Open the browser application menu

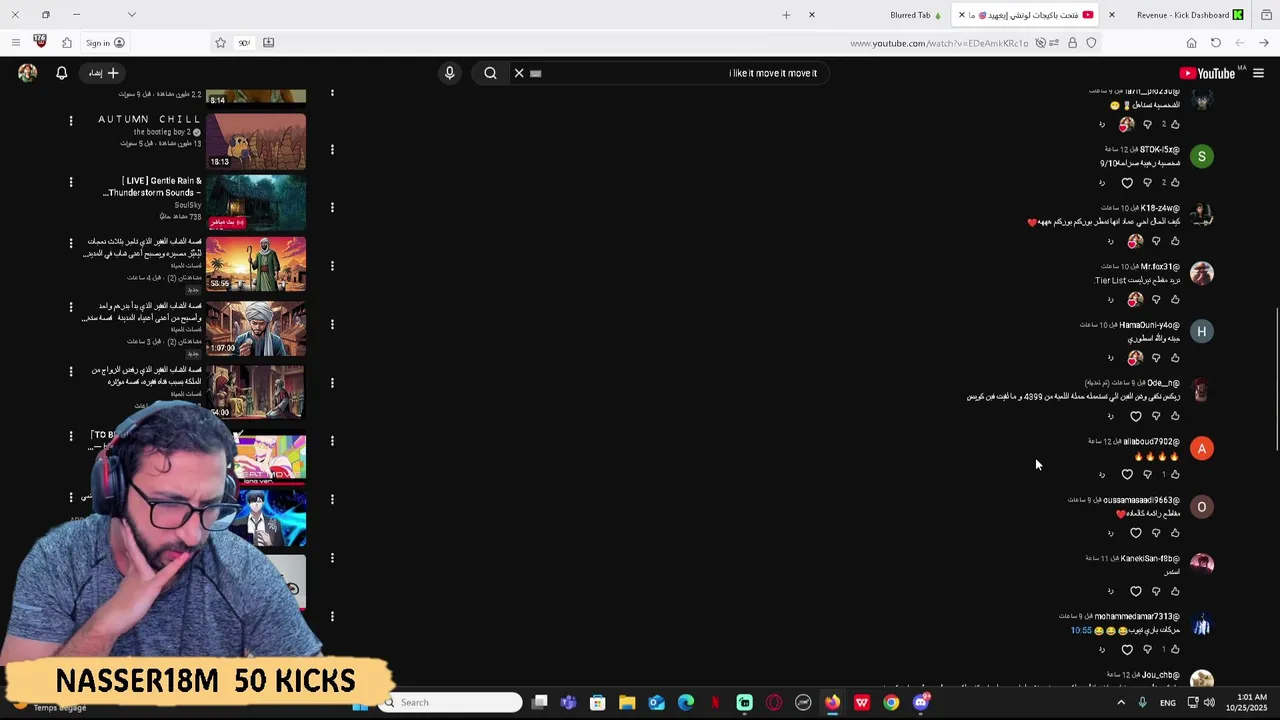pyautogui.click(x=15, y=43)
